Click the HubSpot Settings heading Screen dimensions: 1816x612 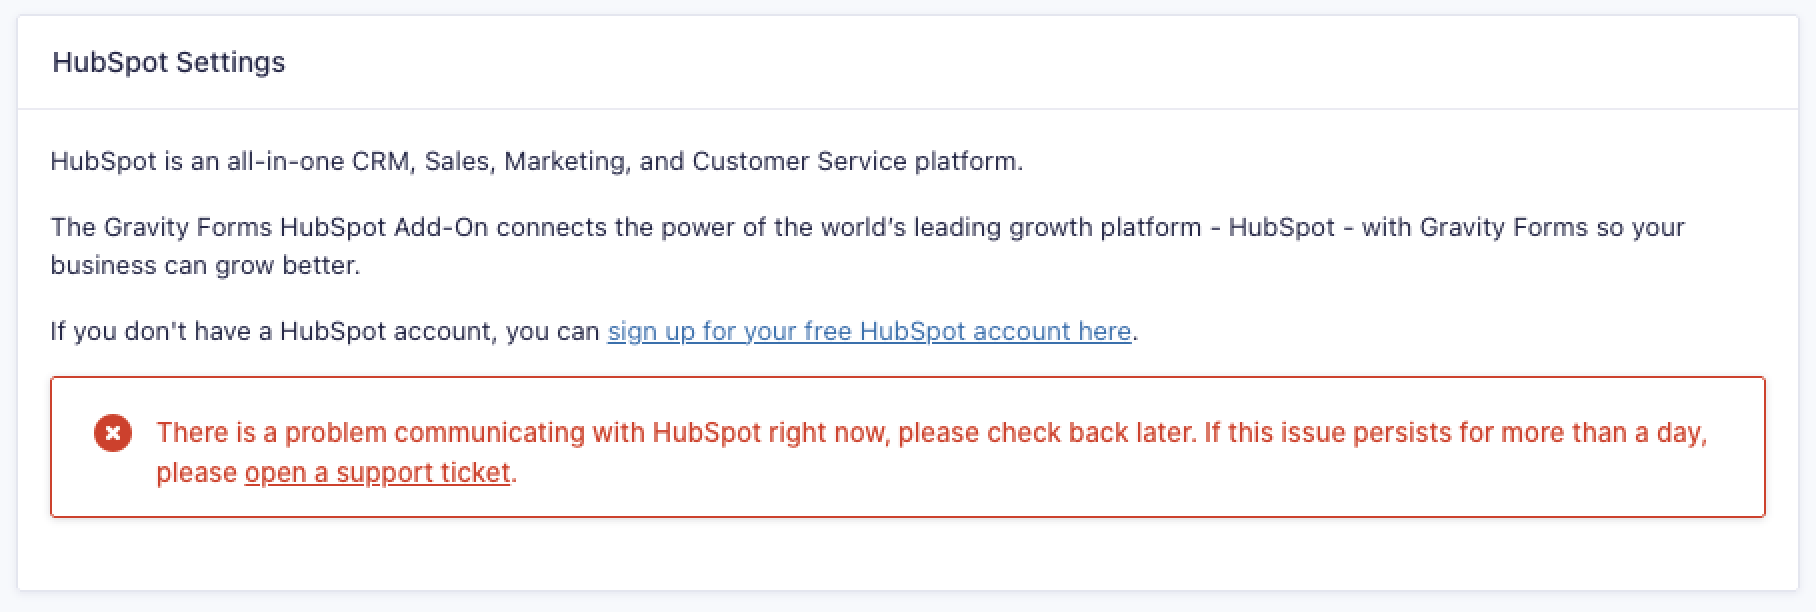point(169,62)
